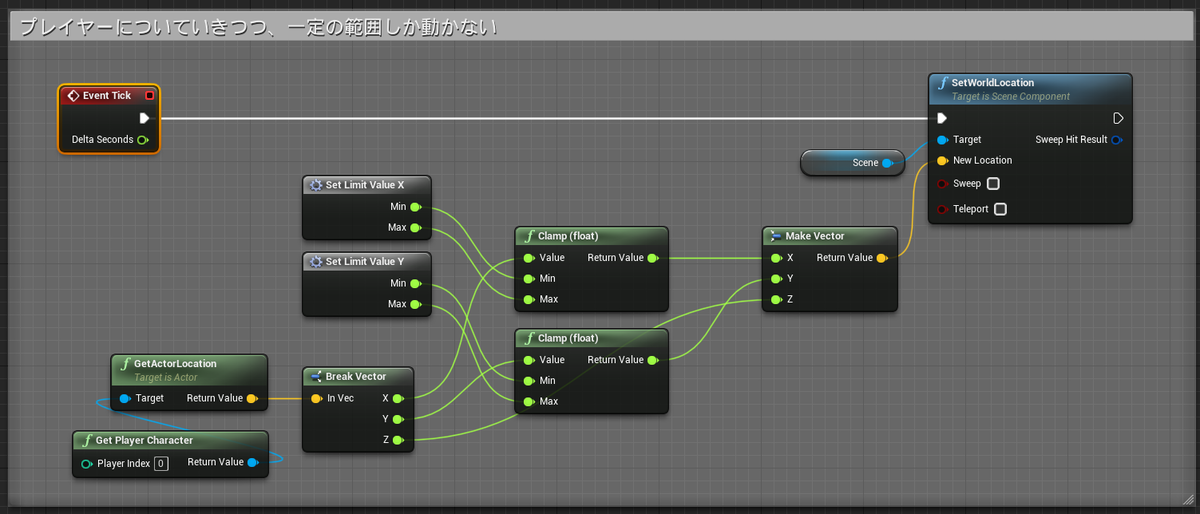Enable the Teleport checkbox
The image size is (1200, 514).
(1000, 209)
